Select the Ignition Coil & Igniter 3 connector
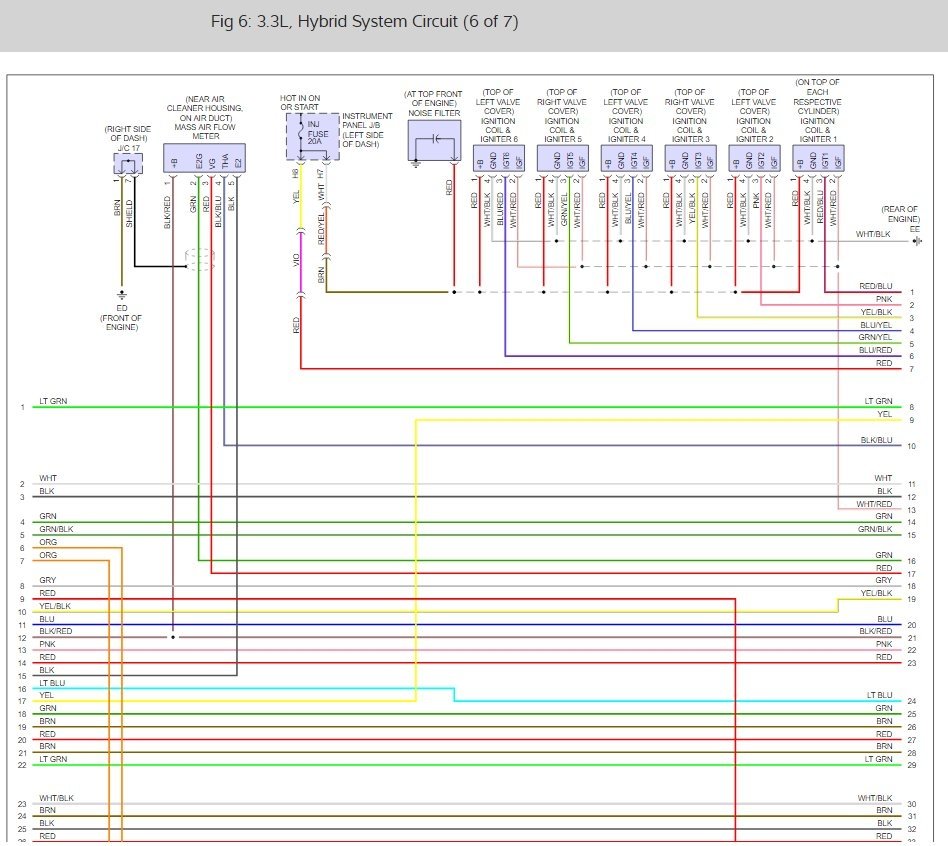Image resolution: width=948 pixels, height=846 pixels. 690,158
